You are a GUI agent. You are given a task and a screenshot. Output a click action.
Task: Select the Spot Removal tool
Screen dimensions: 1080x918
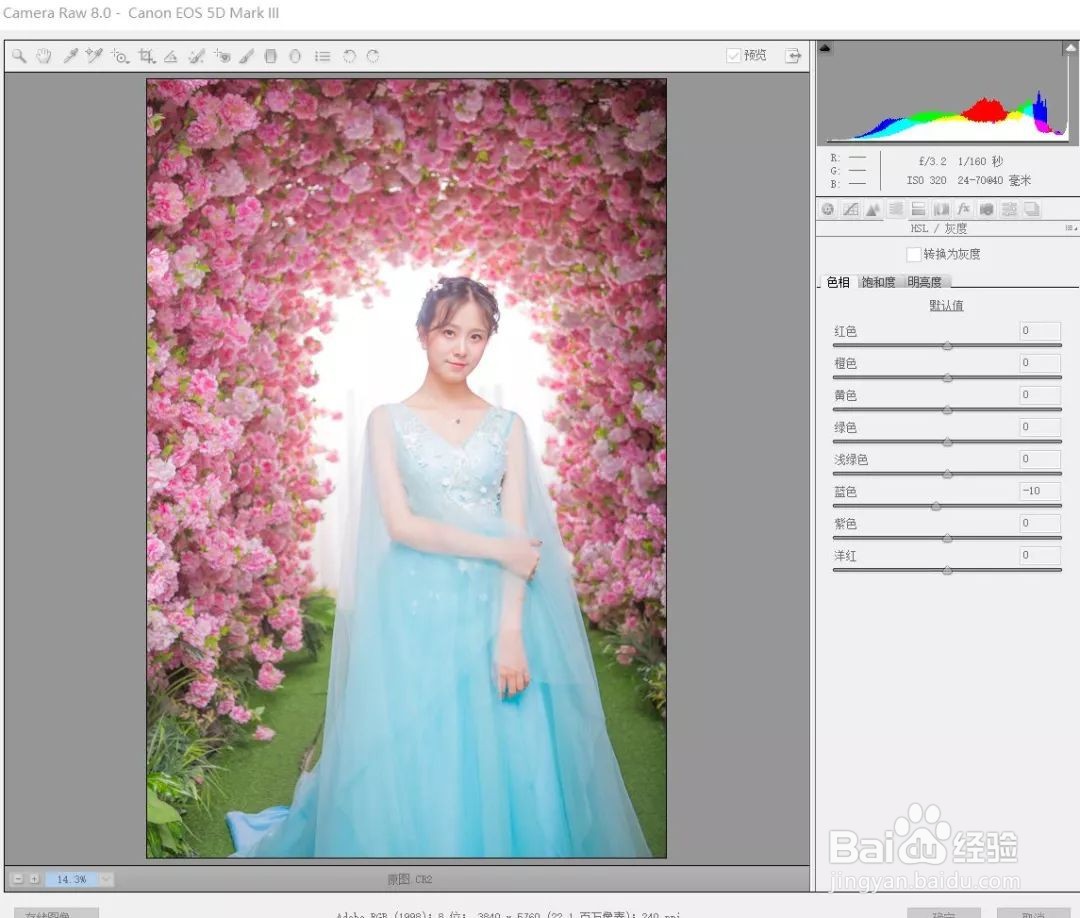pyautogui.click(x=196, y=56)
